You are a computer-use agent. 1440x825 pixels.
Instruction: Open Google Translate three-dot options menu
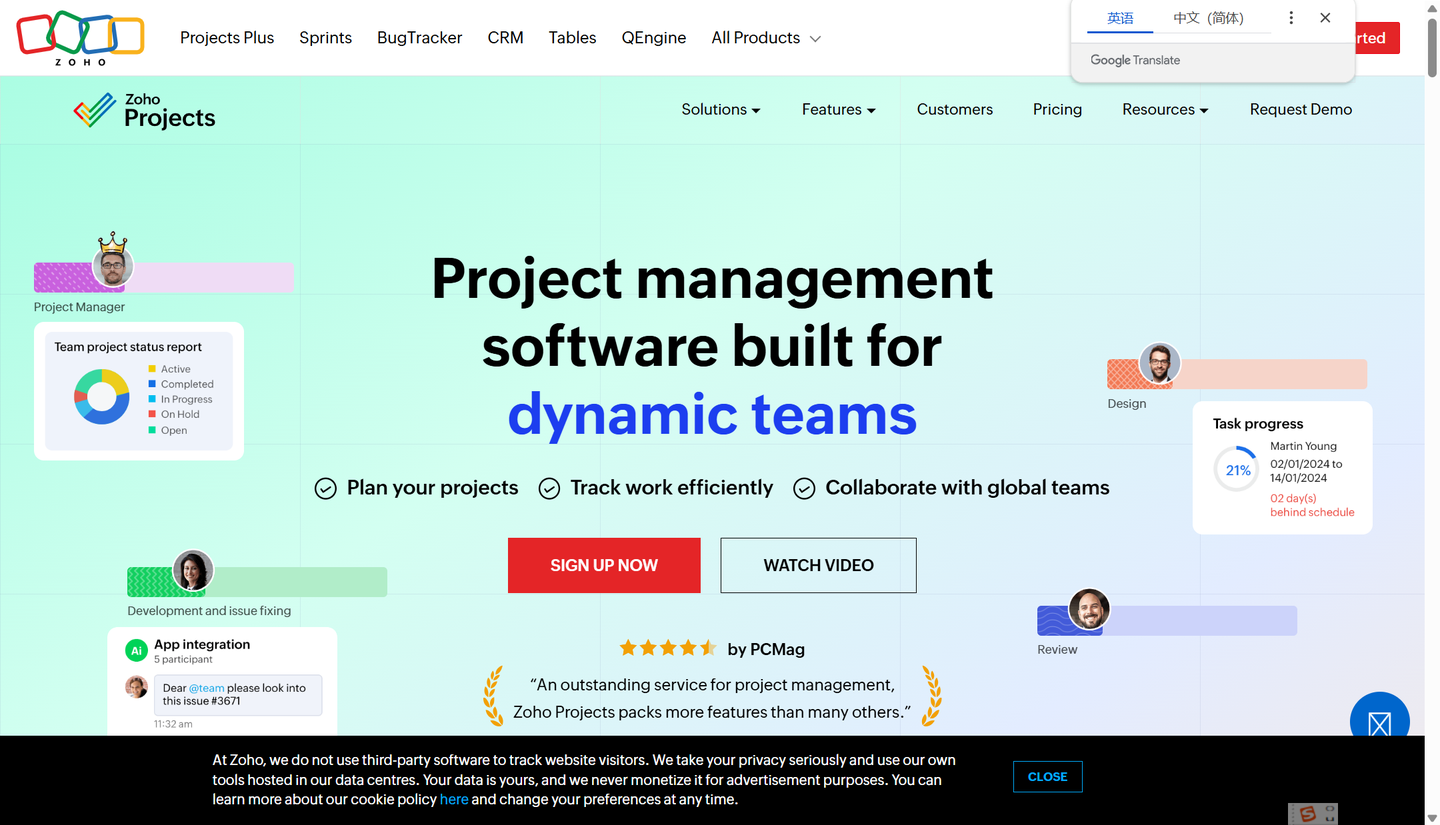pyautogui.click(x=1291, y=17)
